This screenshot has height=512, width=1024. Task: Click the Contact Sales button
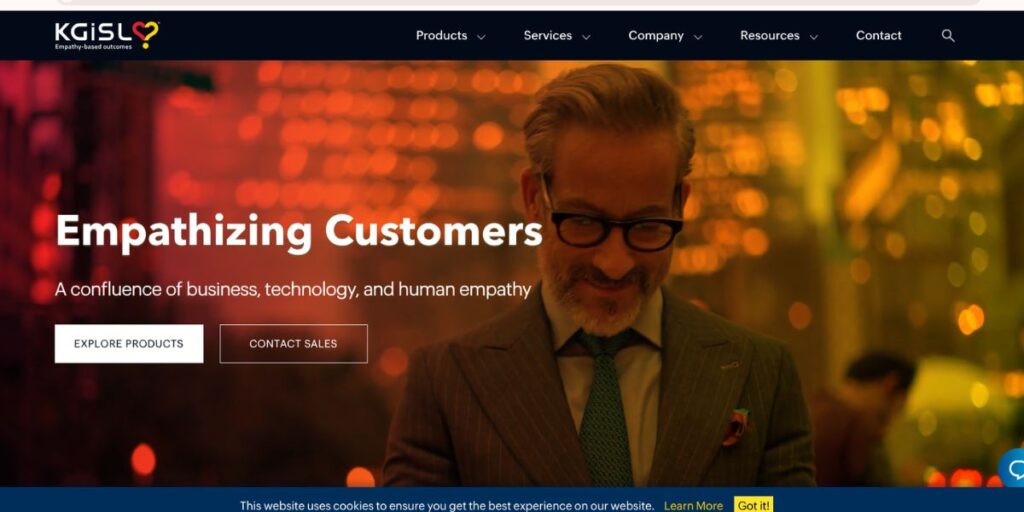click(293, 344)
